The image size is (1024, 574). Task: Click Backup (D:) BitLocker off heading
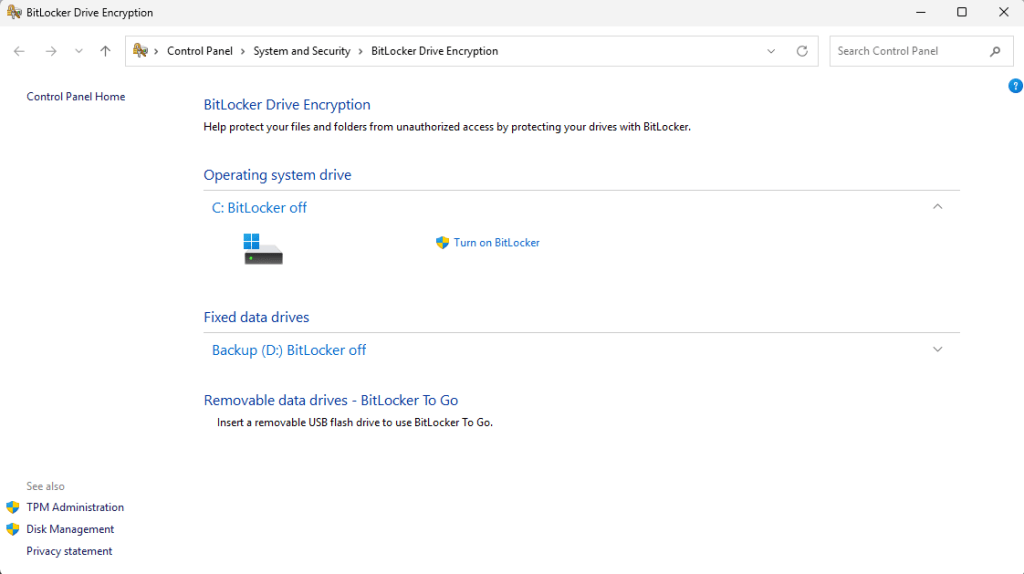289,350
